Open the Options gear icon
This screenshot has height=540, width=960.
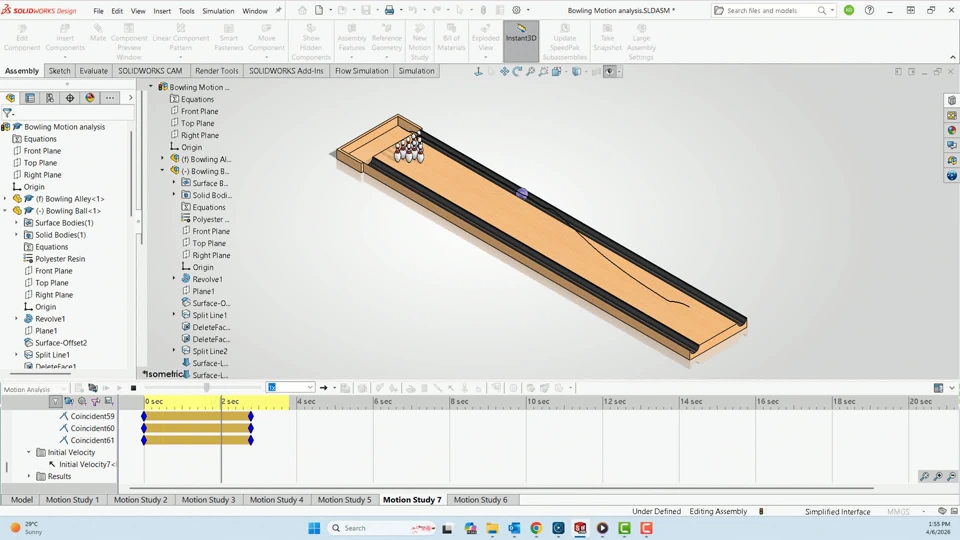[516, 10]
